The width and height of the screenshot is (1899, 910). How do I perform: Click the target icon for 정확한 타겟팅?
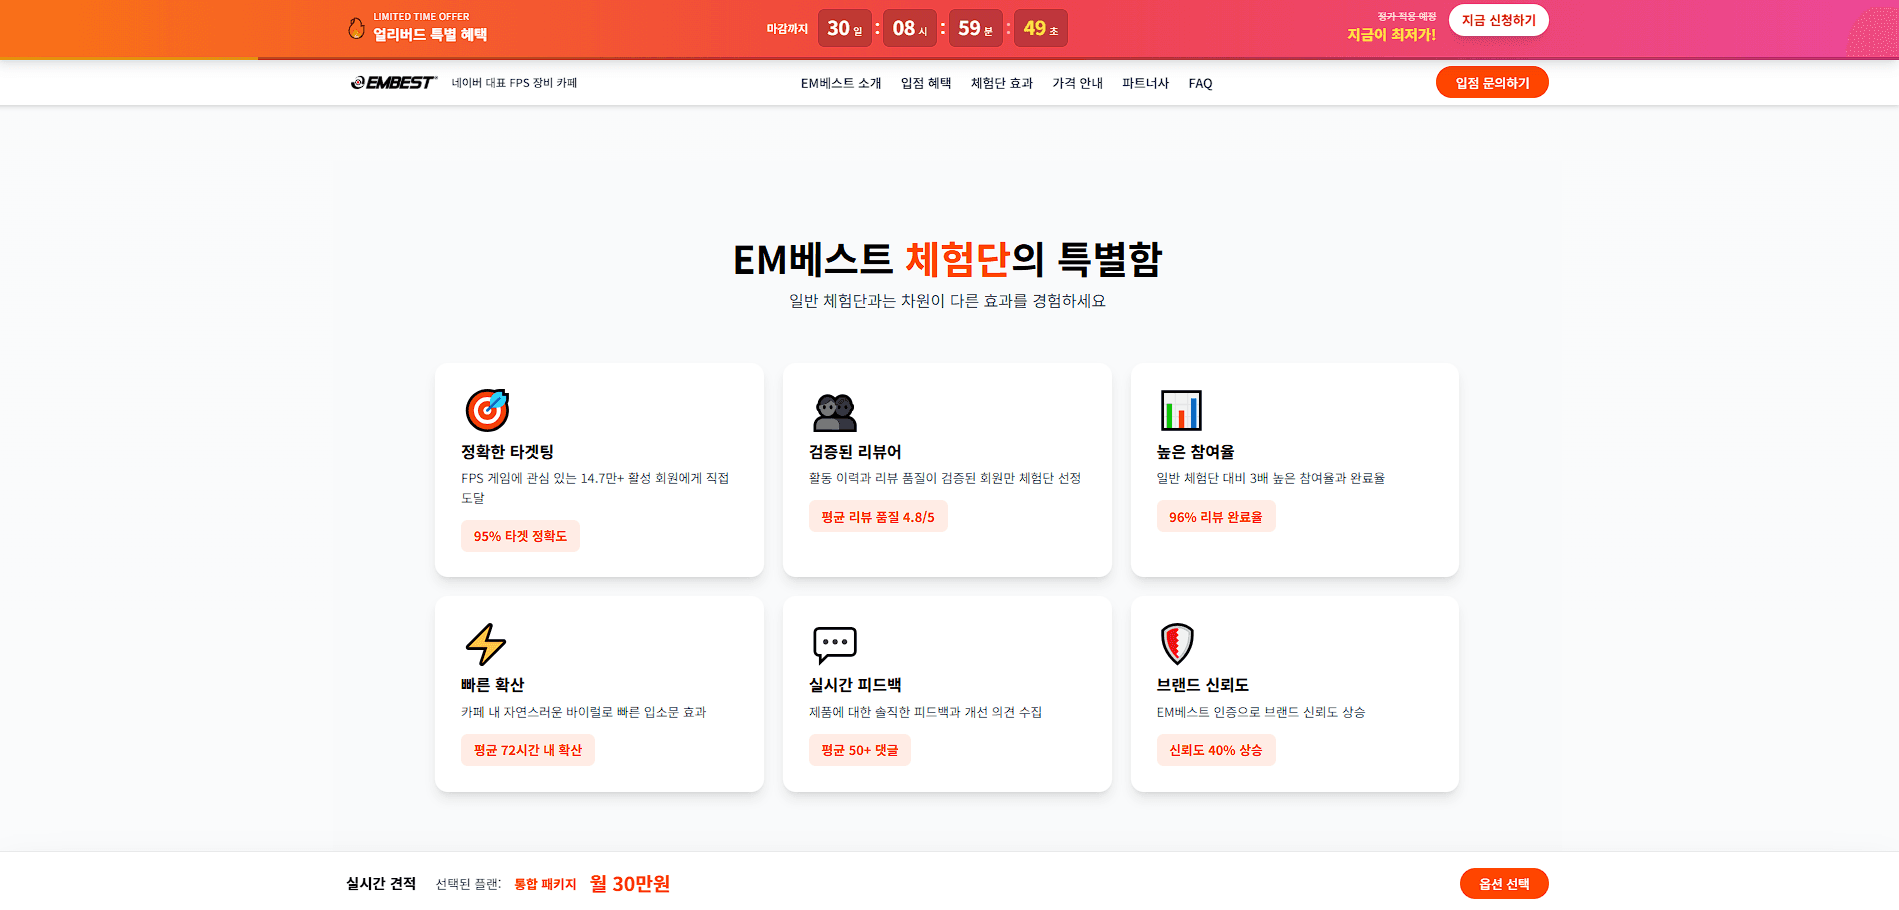tap(487, 410)
